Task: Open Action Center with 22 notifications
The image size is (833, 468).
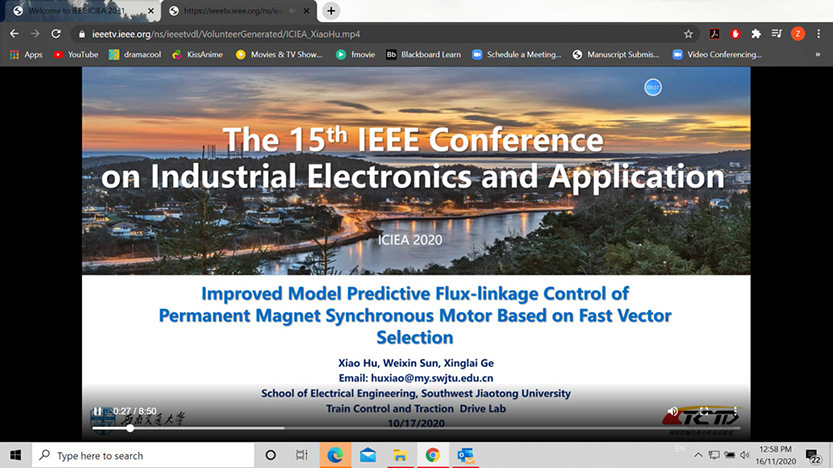Action: pos(813,456)
